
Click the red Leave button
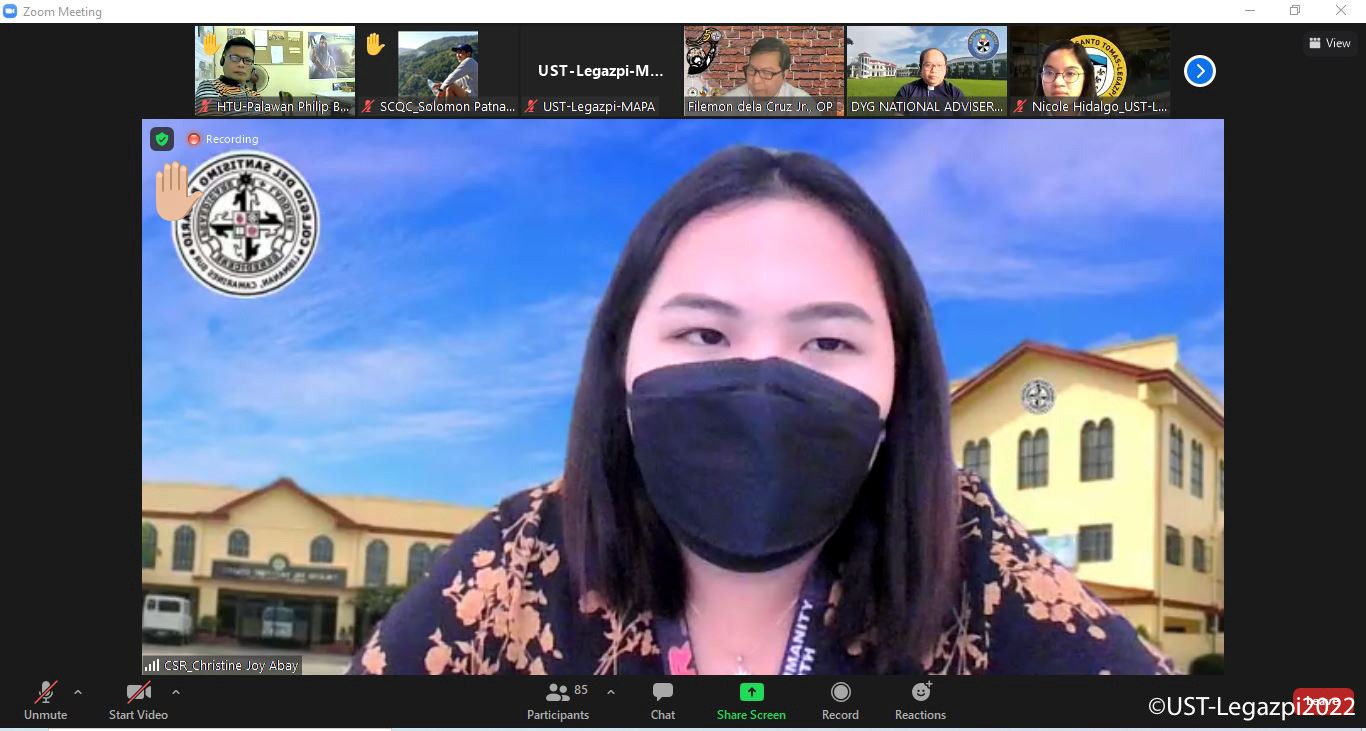[1322, 702]
